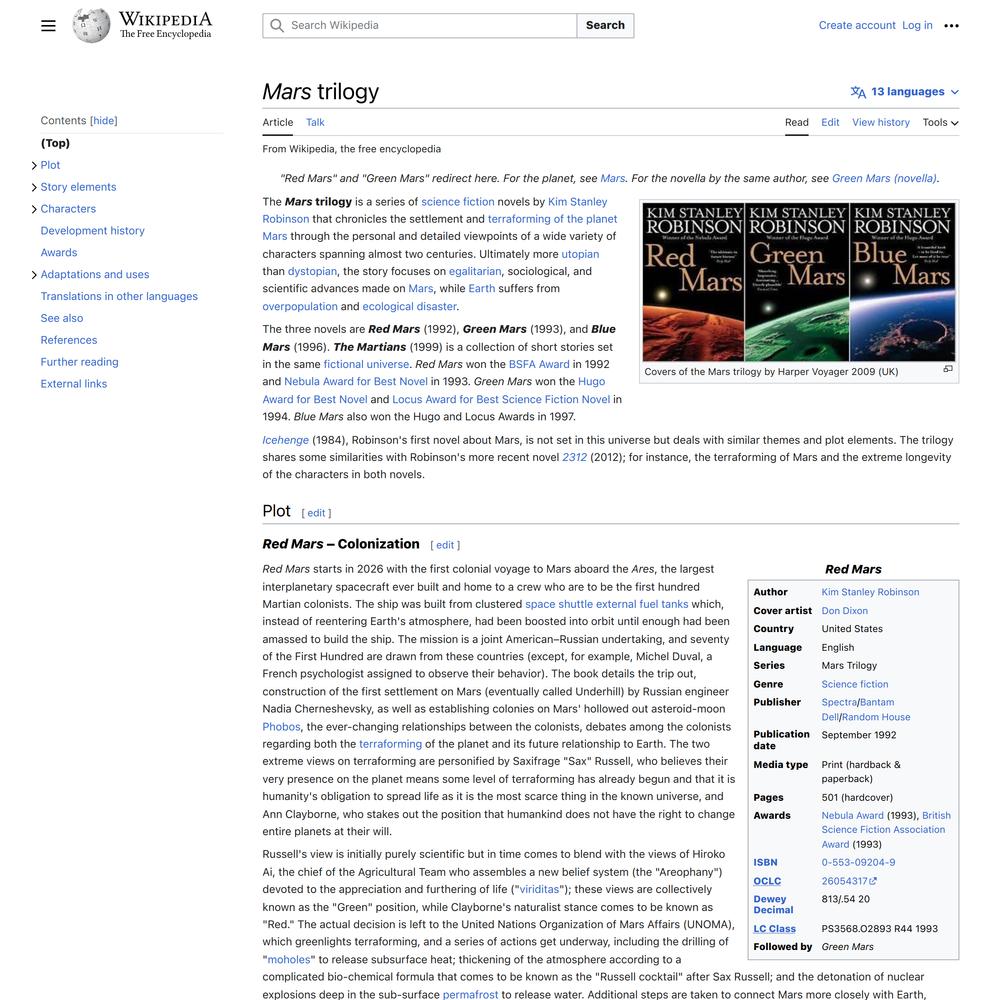Open the ISBN 0-553-09204-9 link
This screenshot has height=1000, width=1000.
[x=858, y=863]
